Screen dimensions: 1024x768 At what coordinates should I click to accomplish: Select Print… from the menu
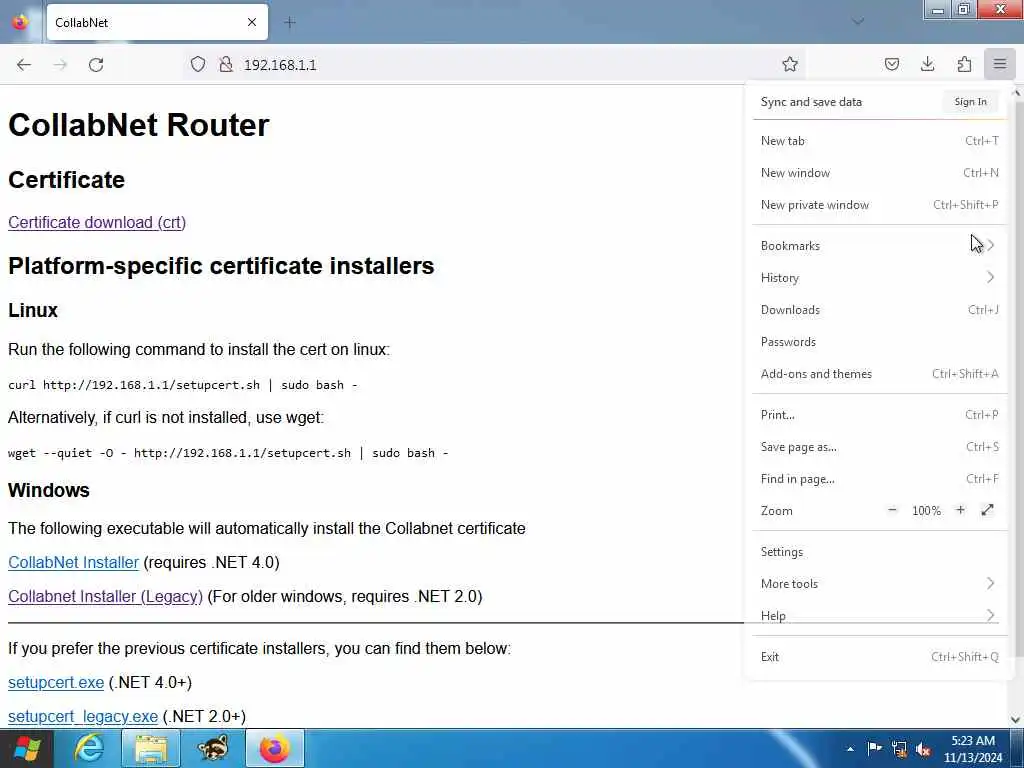pyautogui.click(x=879, y=415)
